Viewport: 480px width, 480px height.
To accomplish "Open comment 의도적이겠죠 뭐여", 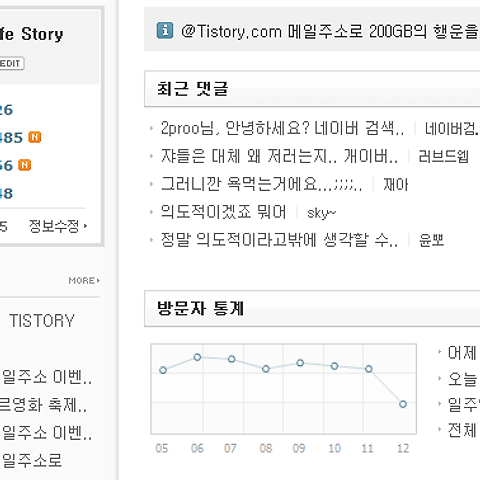I will click(223, 212).
